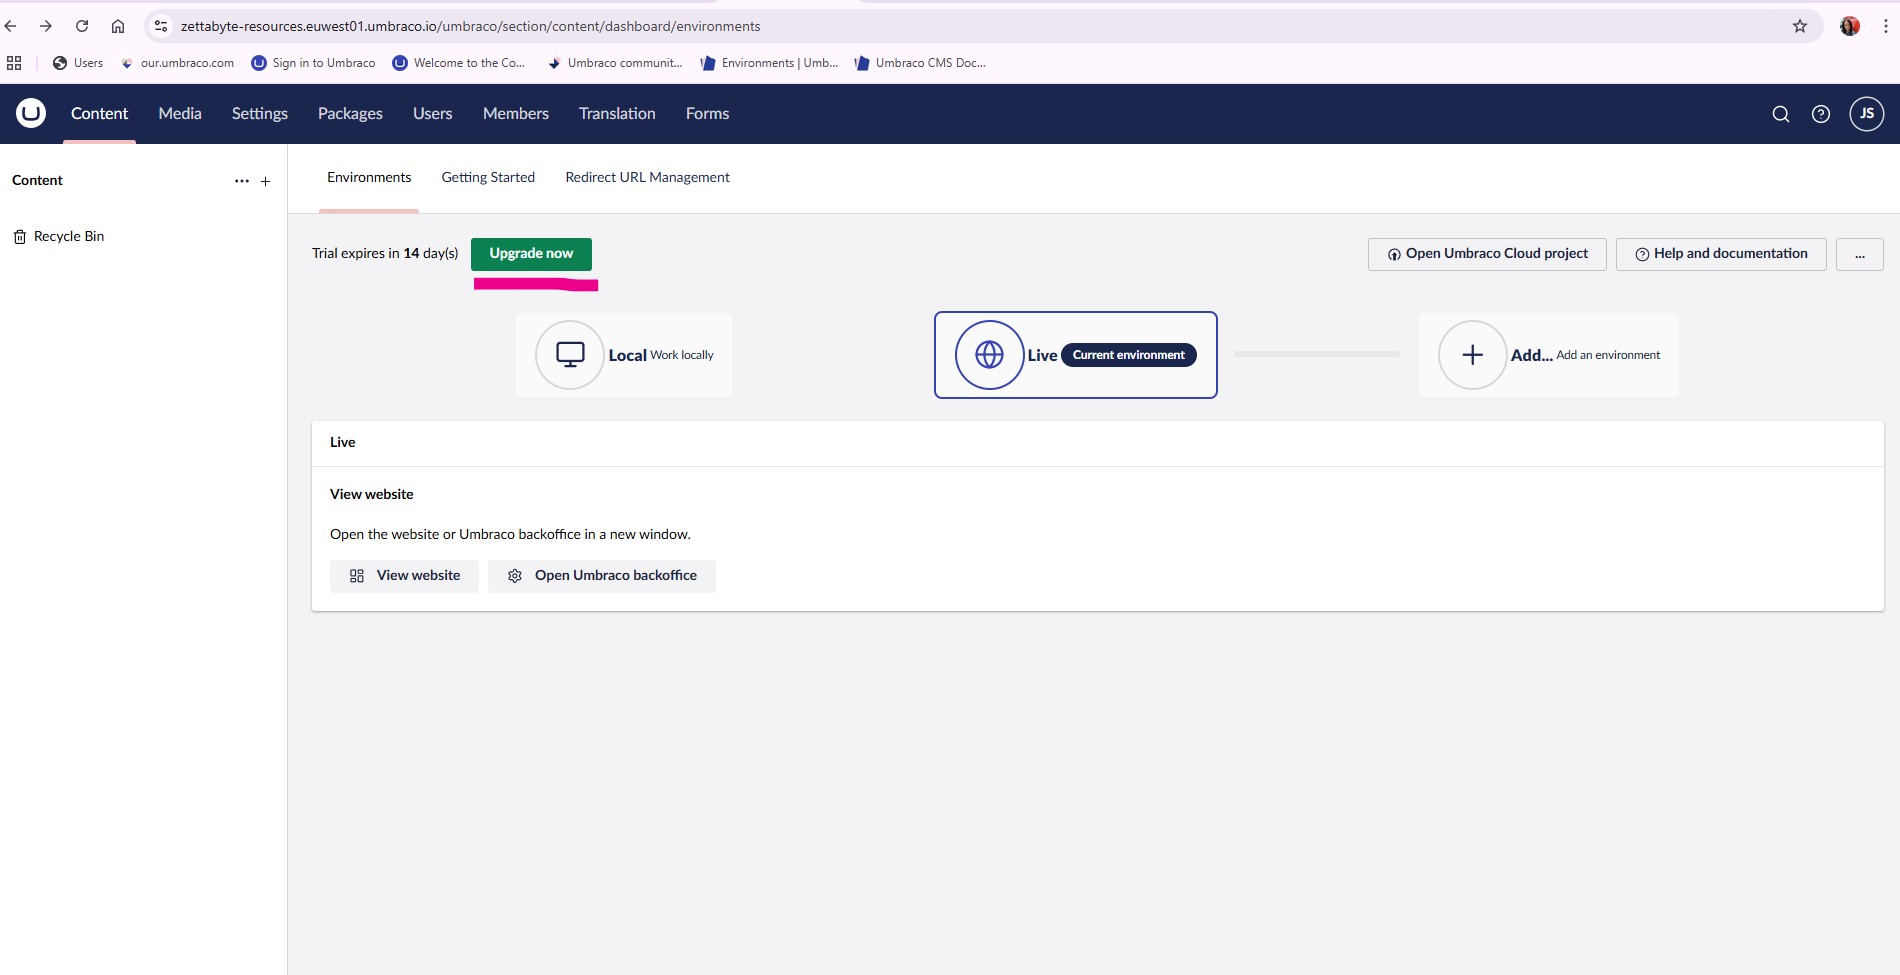The width and height of the screenshot is (1900, 975).
Task: Click Open Umbraco backoffice button
Action: pos(602,576)
